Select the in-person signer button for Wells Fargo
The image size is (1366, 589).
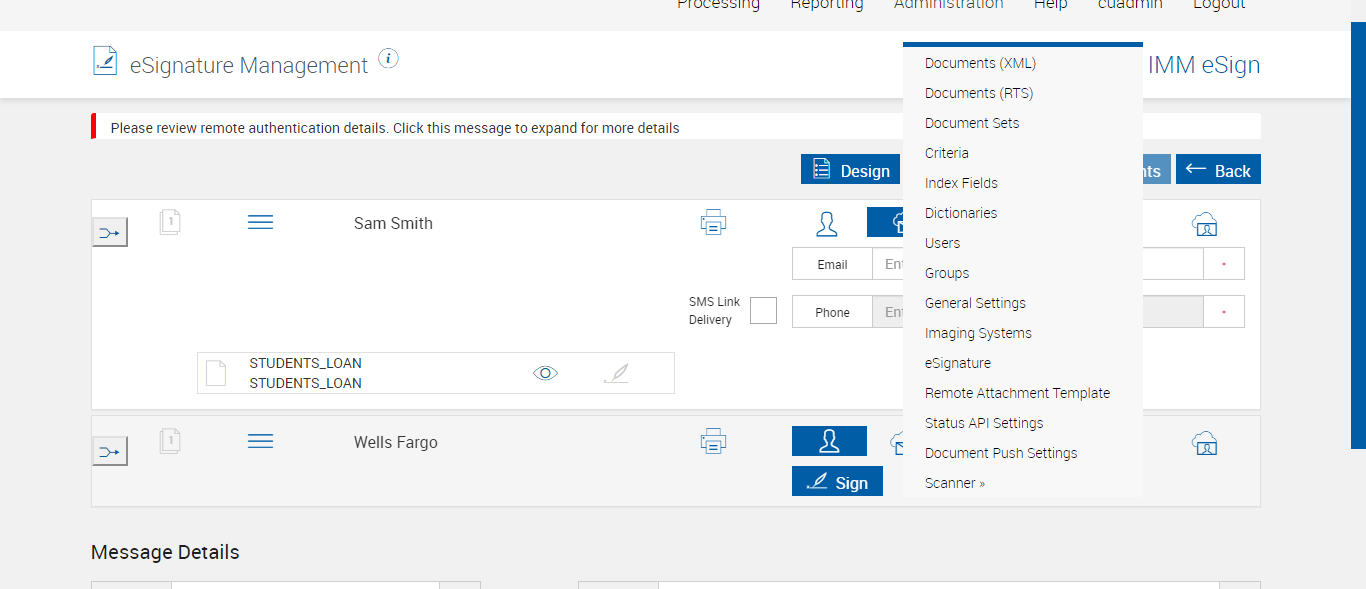click(x=829, y=441)
